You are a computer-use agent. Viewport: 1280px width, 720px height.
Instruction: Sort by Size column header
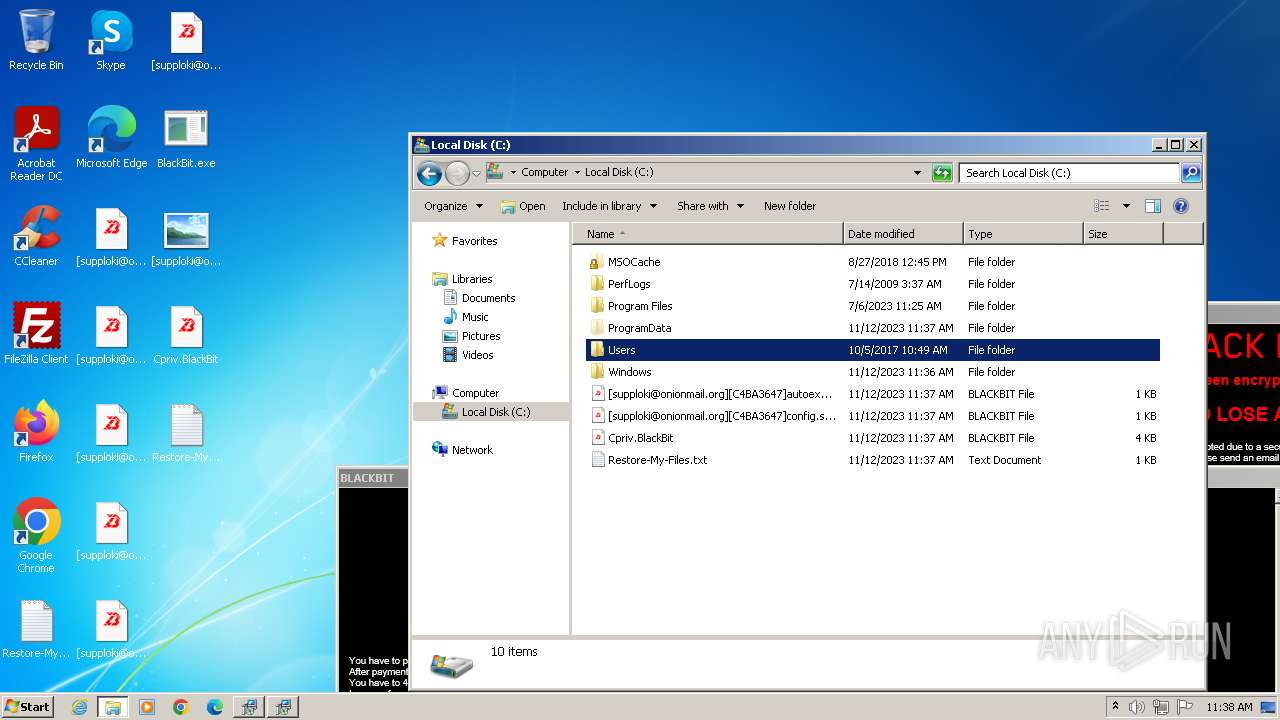coord(1123,234)
